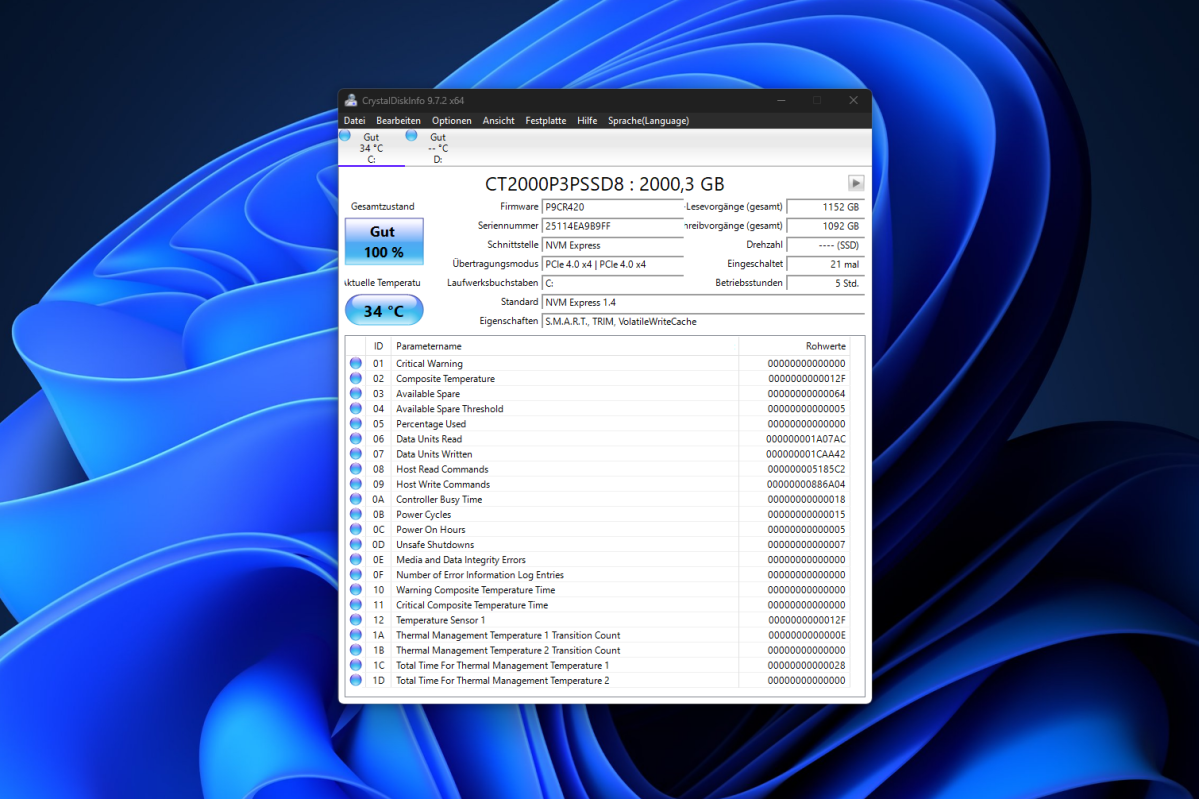The image size is (1199, 799).
Task: Click the status dot beside Unsafe Shutdowns
Action: click(356, 544)
